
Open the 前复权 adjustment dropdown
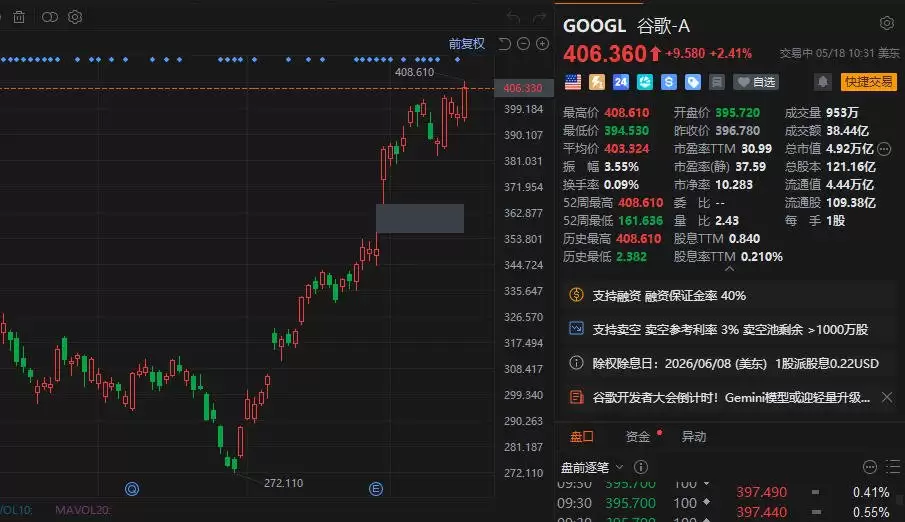[x=466, y=44]
